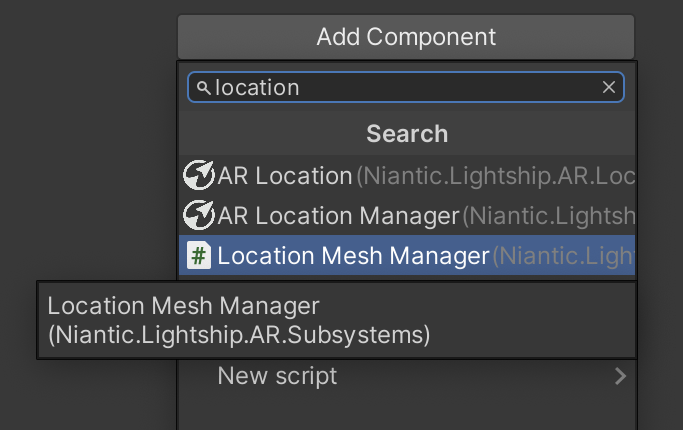Select the Location Mesh Manager entry
The image size is (683, 430).
[x=407, y=255]
